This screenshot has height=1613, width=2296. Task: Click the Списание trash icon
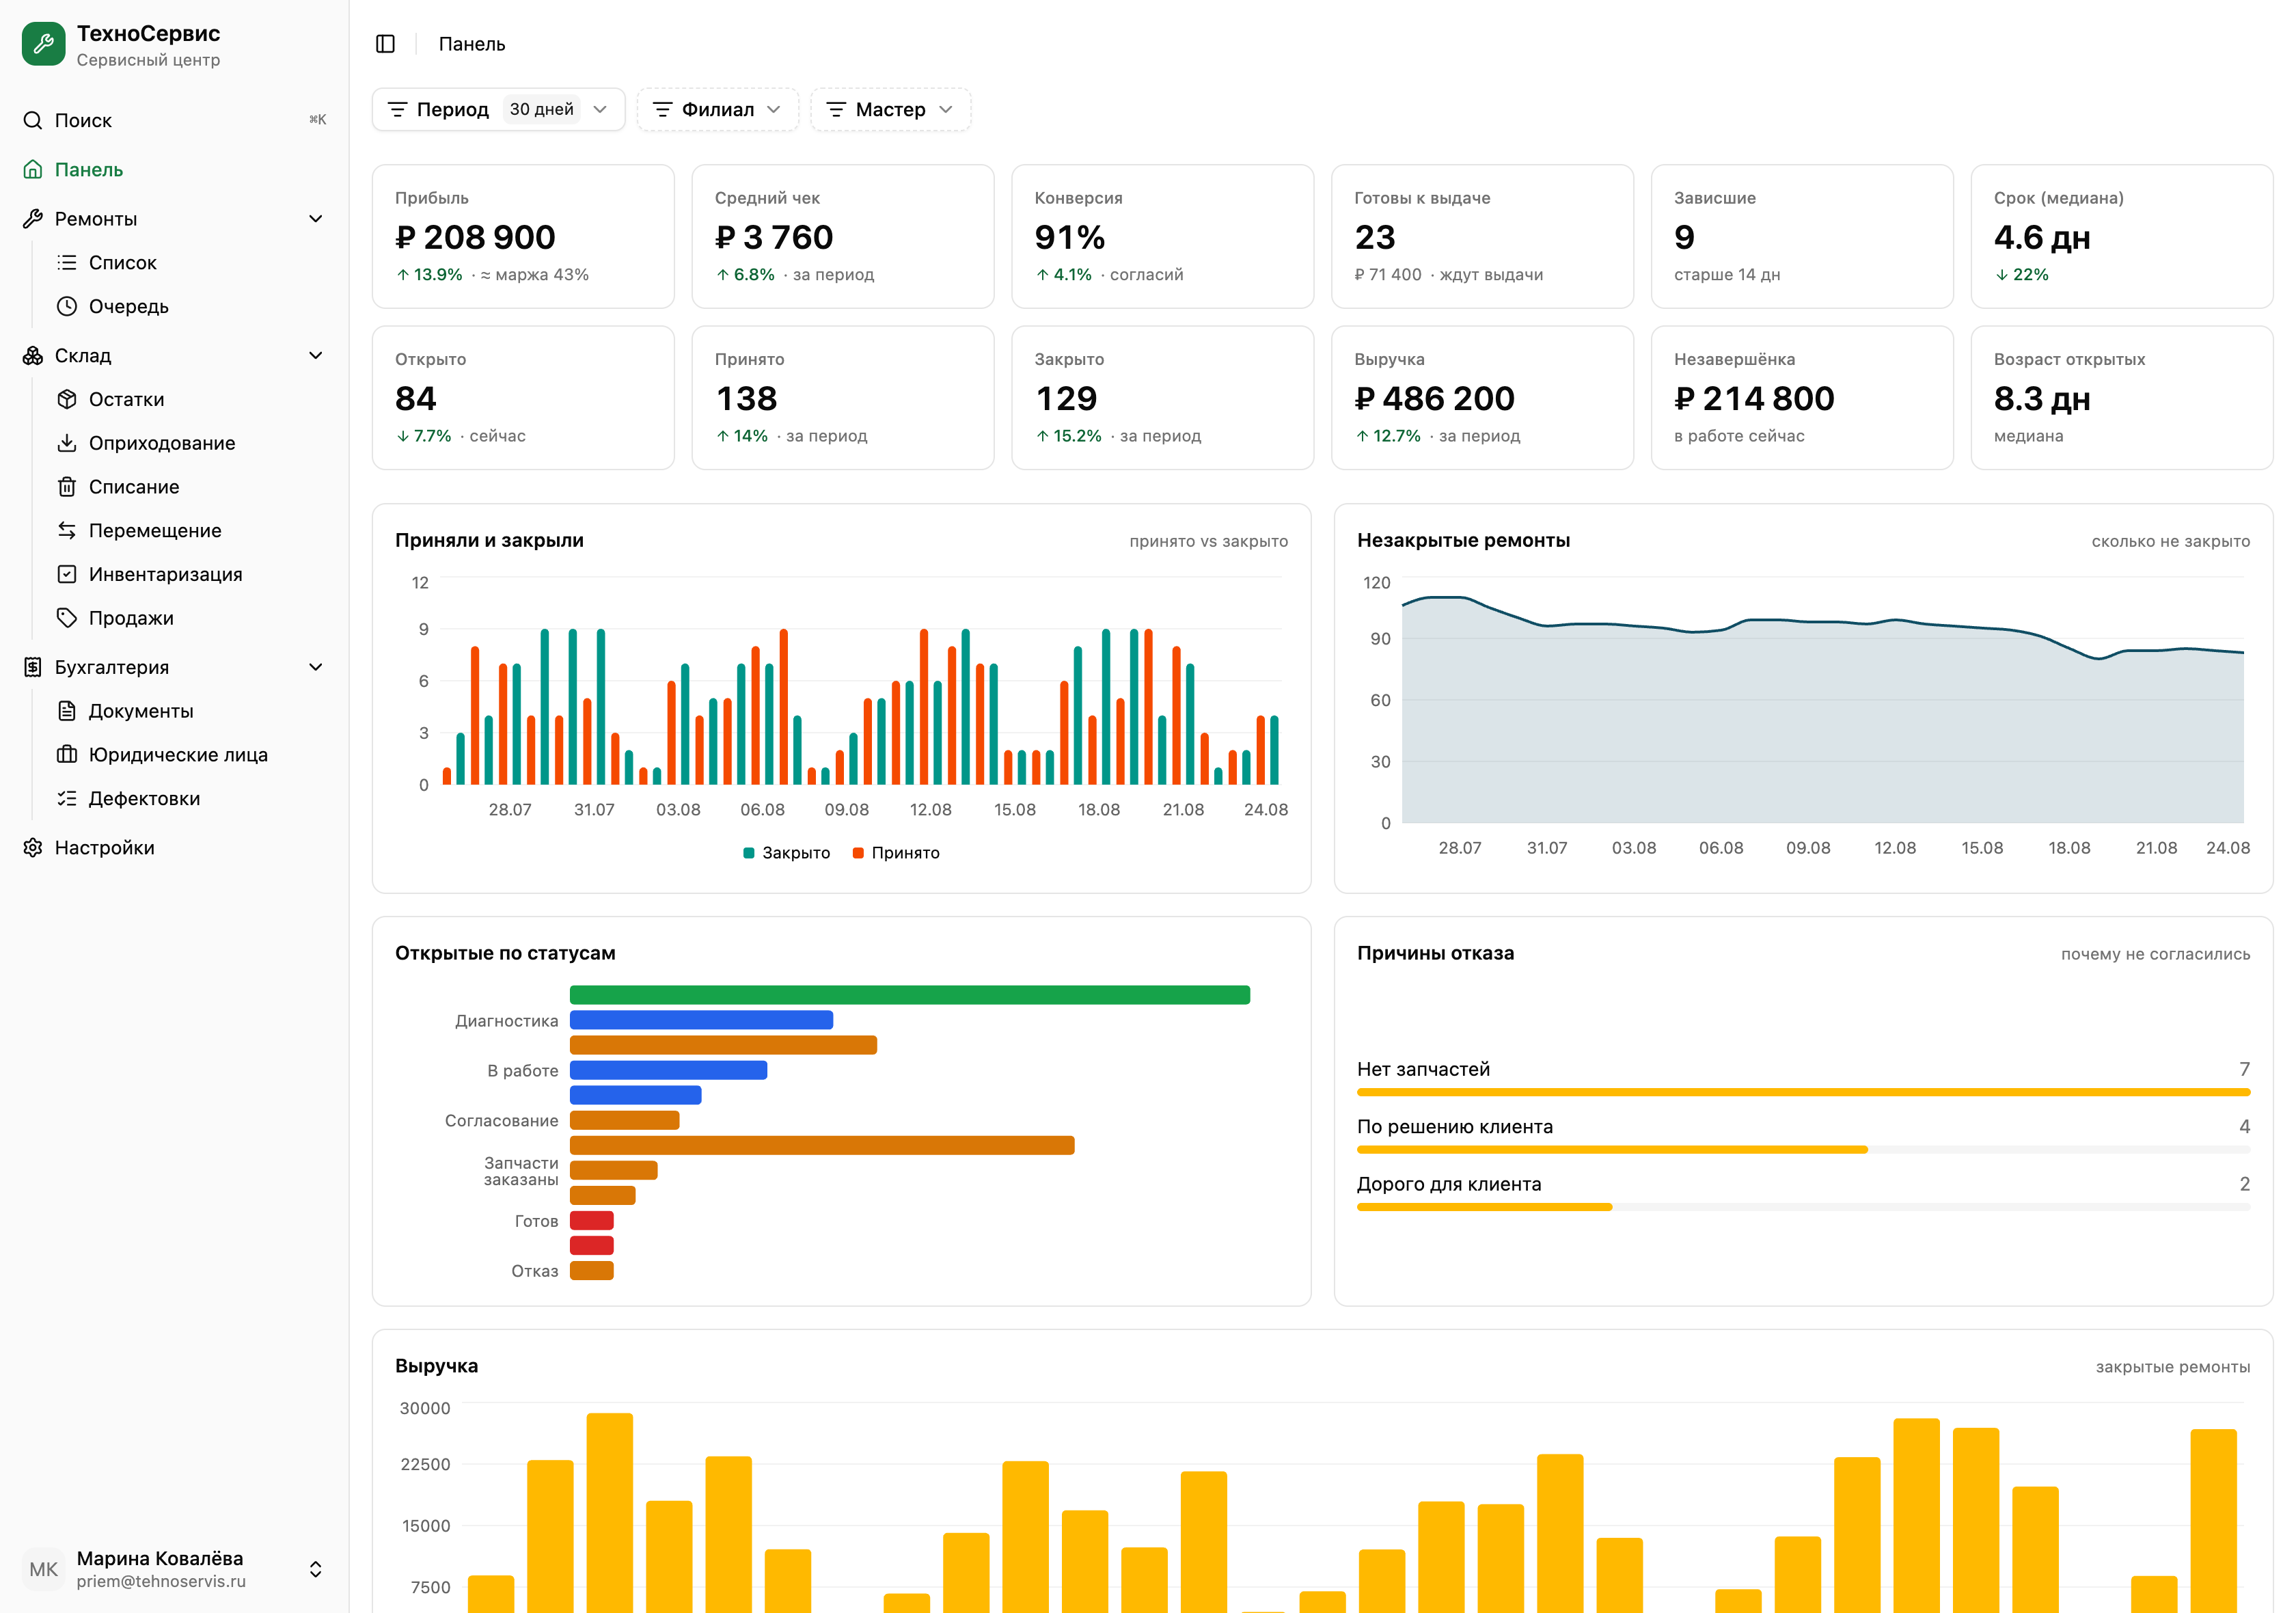click(x=67, y=486)
